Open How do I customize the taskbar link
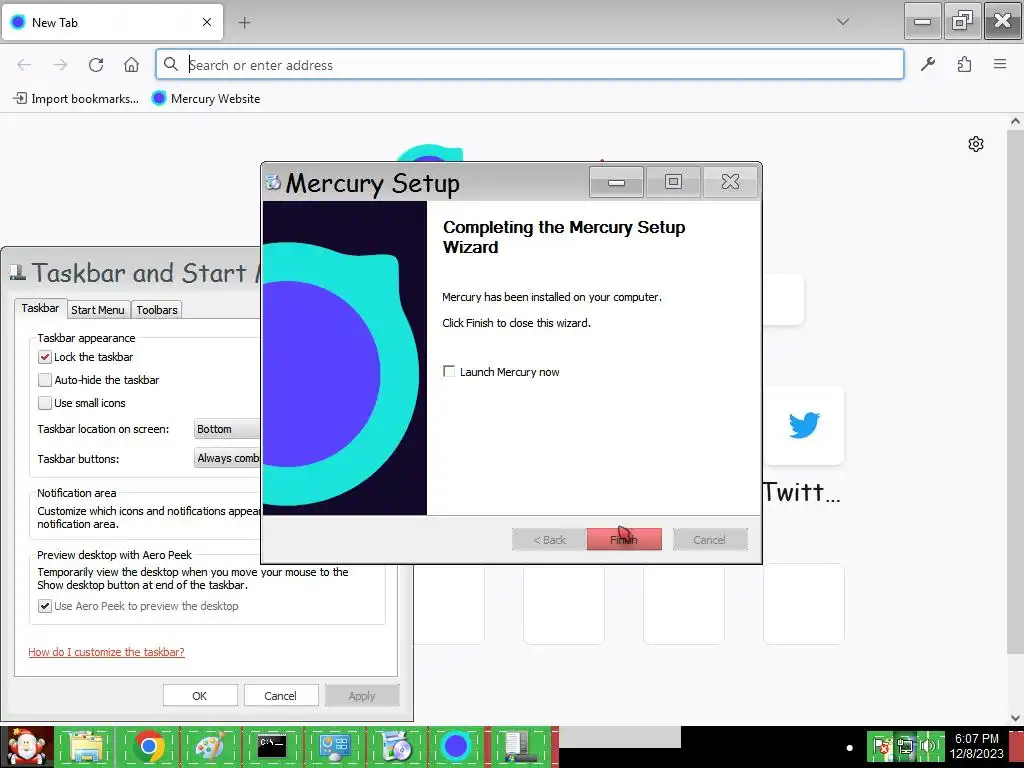The image size is (1024, 768). (106, 652)
